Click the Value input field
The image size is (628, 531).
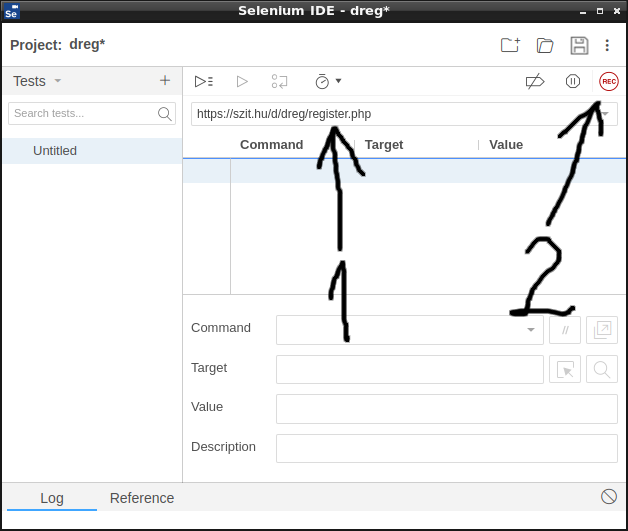(447, 409)
